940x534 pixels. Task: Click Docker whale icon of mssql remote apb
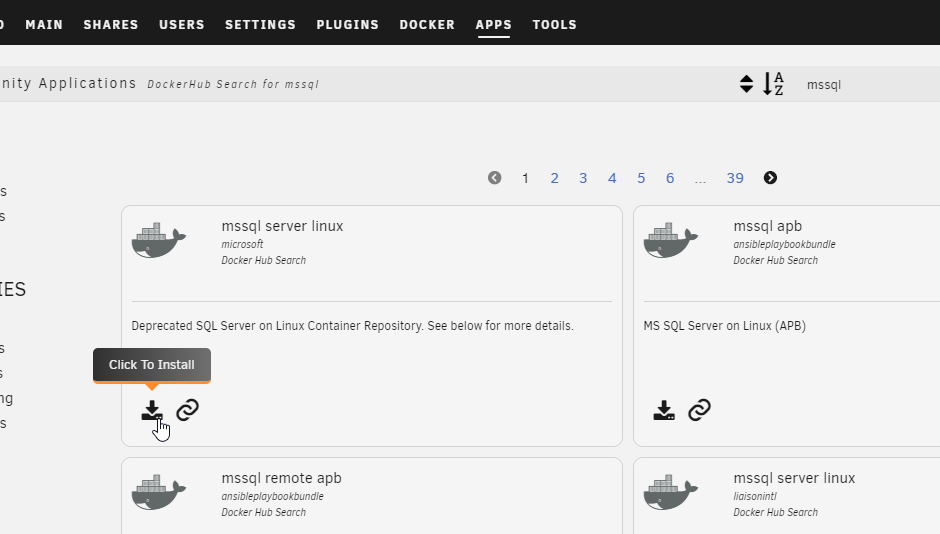coord(158,492)
